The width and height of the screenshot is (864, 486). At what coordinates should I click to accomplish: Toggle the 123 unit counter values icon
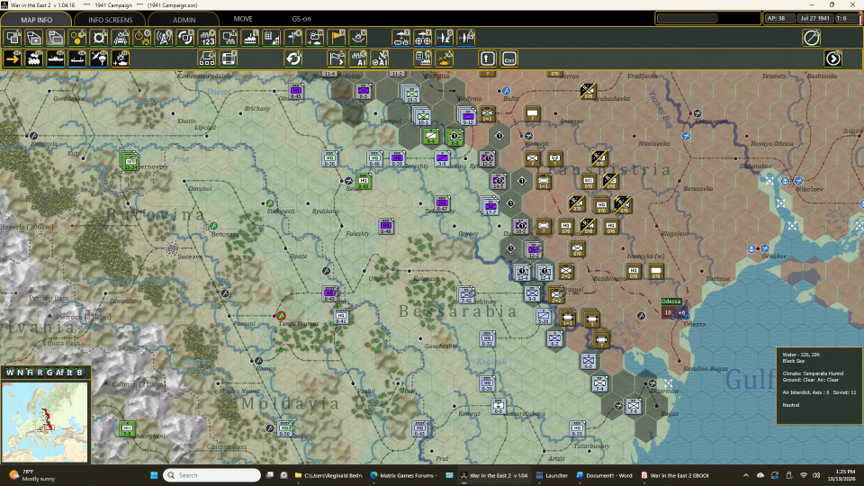[x=207, y=38]
